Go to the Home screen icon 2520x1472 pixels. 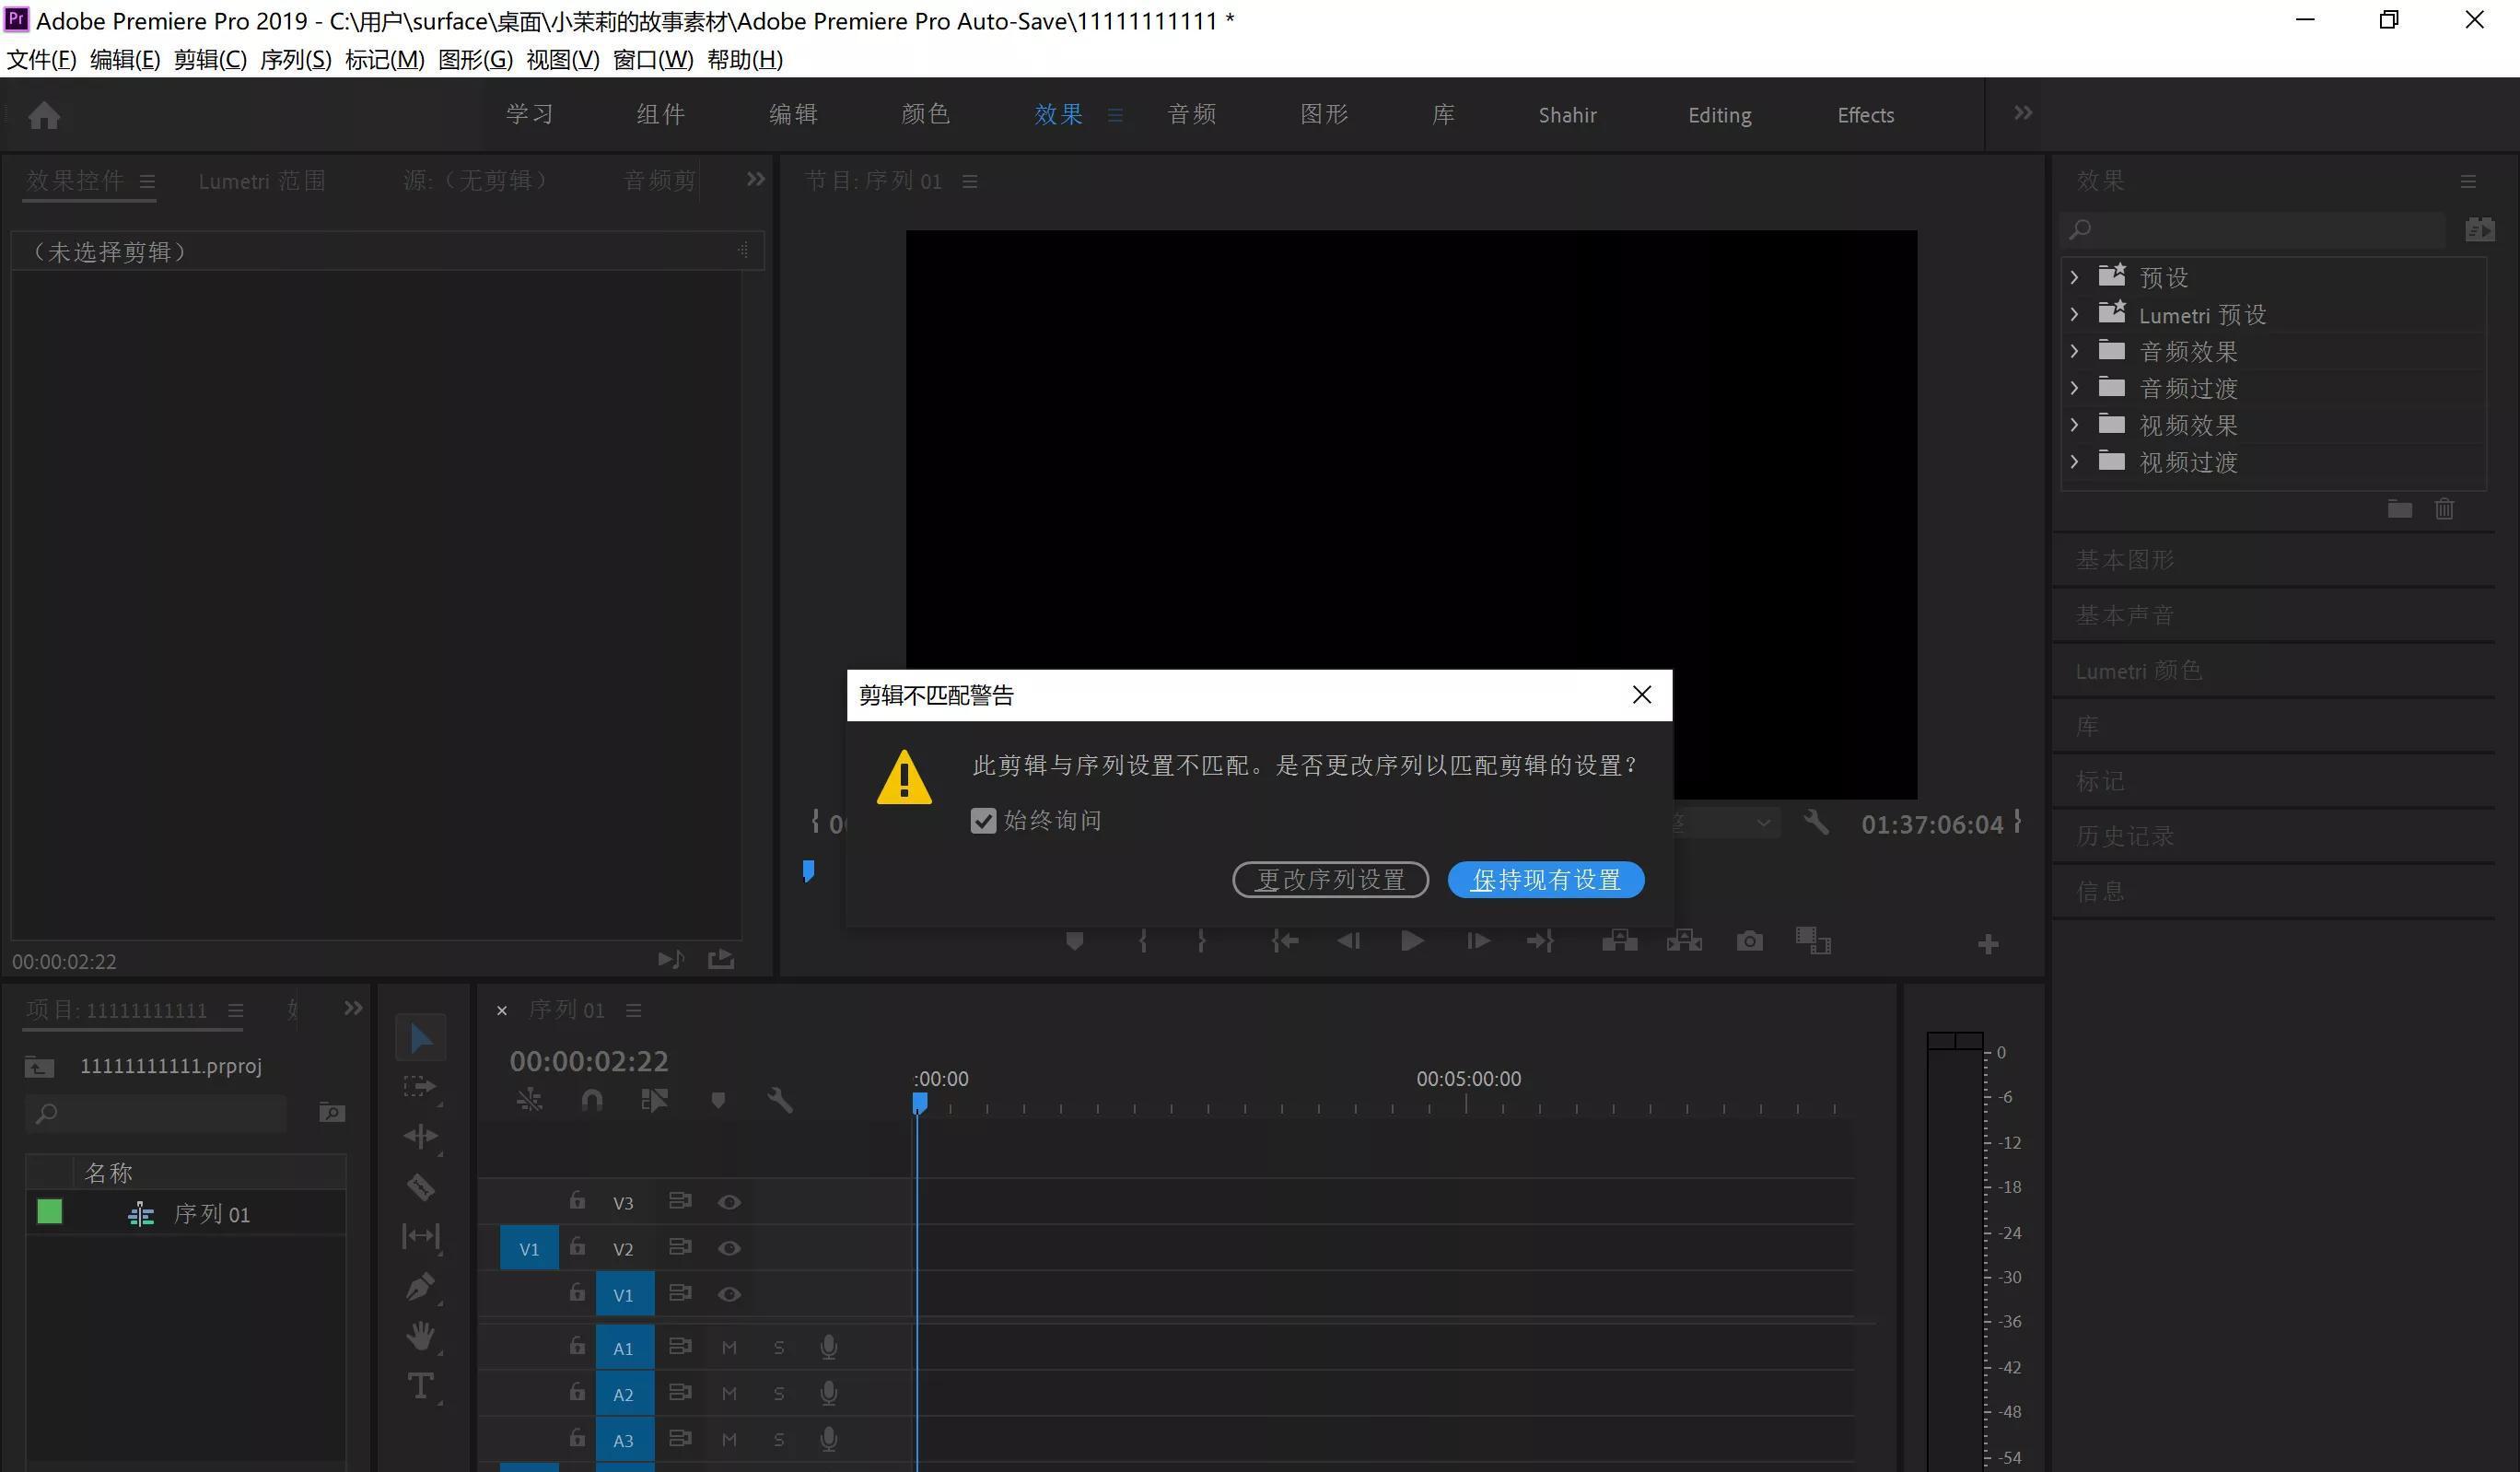[44, 116]
